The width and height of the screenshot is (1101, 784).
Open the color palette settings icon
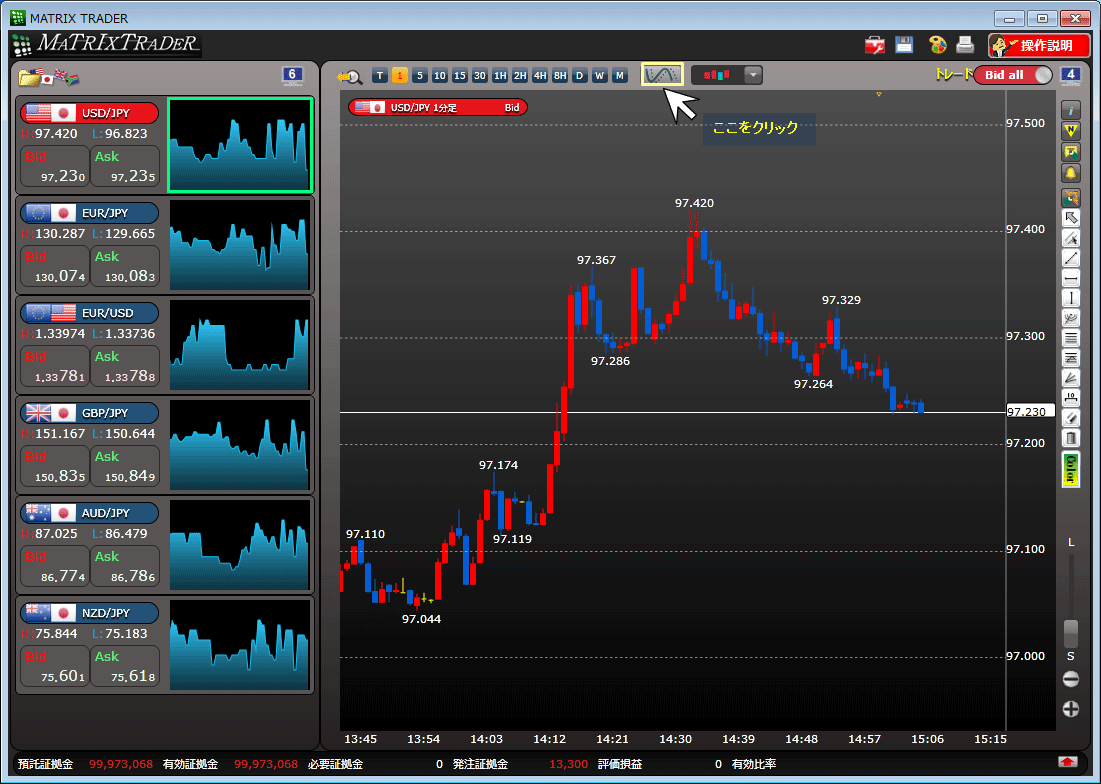tap(937, 45)
